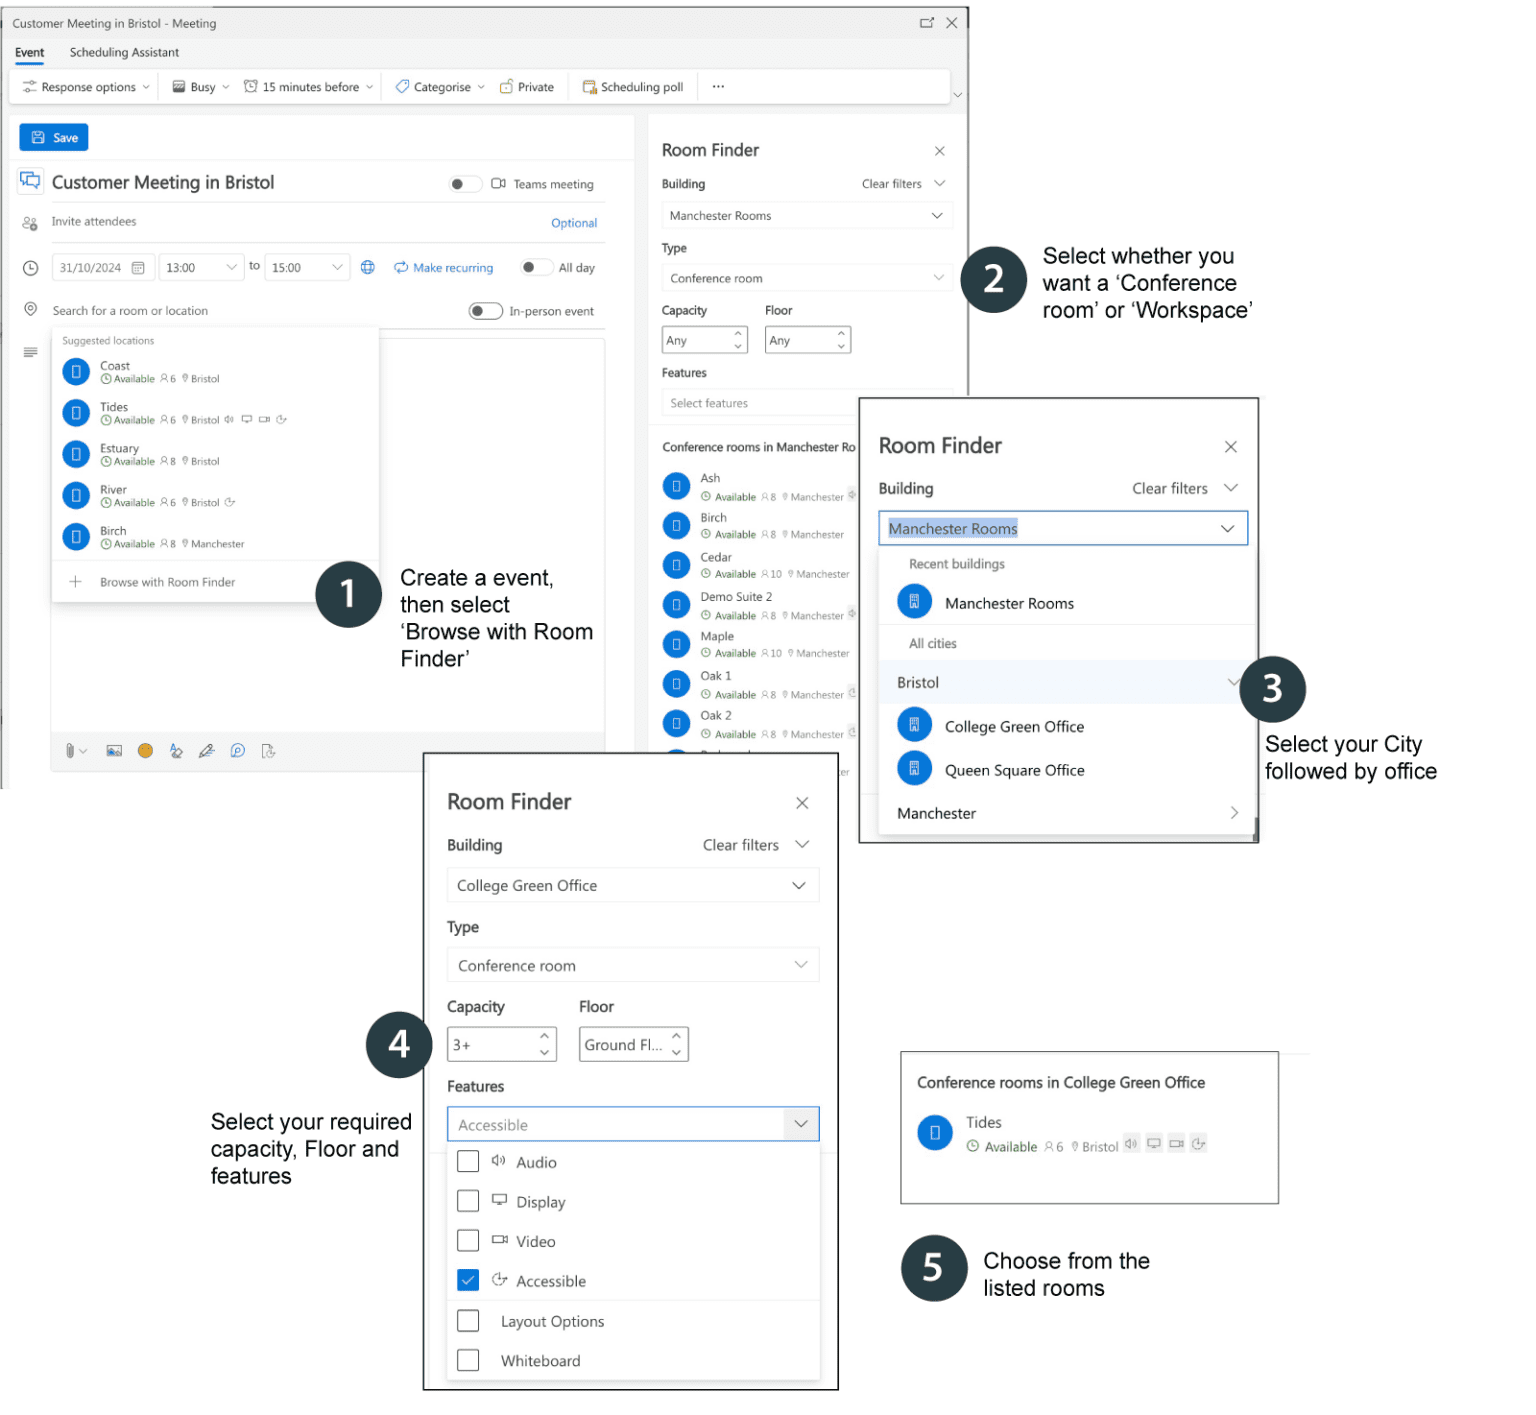Mark the event as Private
This screenshot has height=1415, width=1536.
coord(527,86)
